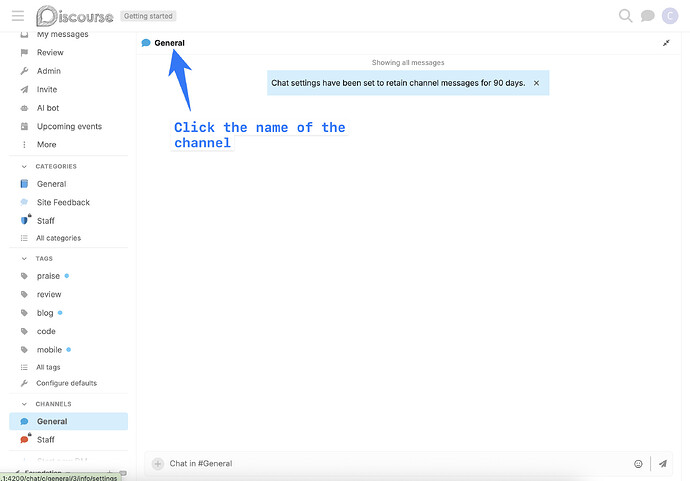Click the General channel title
The height and width of the screenshot is (481, 690).
[169, 43]
